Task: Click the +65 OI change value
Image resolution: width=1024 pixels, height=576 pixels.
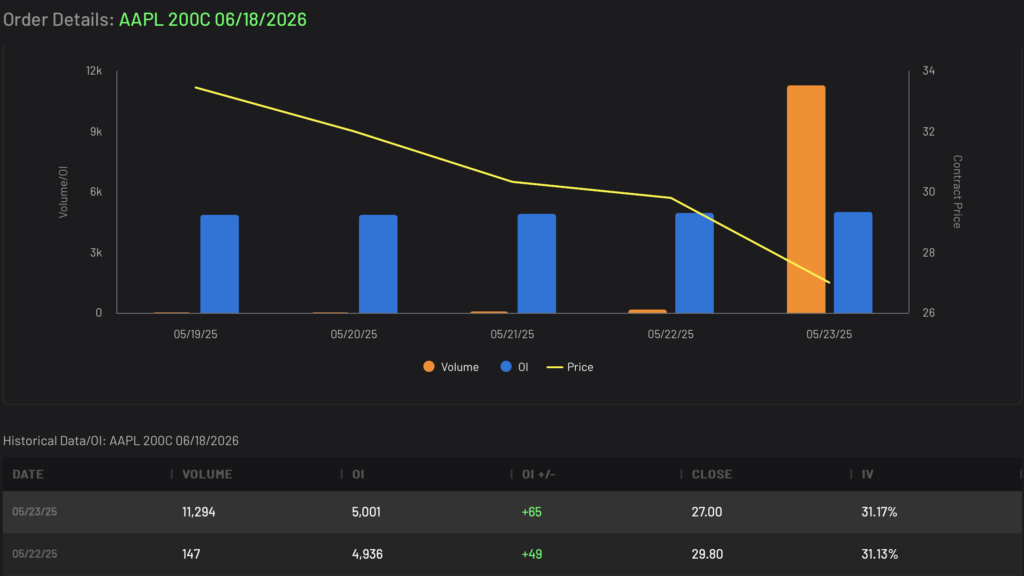Action: [x=532, y=512]
